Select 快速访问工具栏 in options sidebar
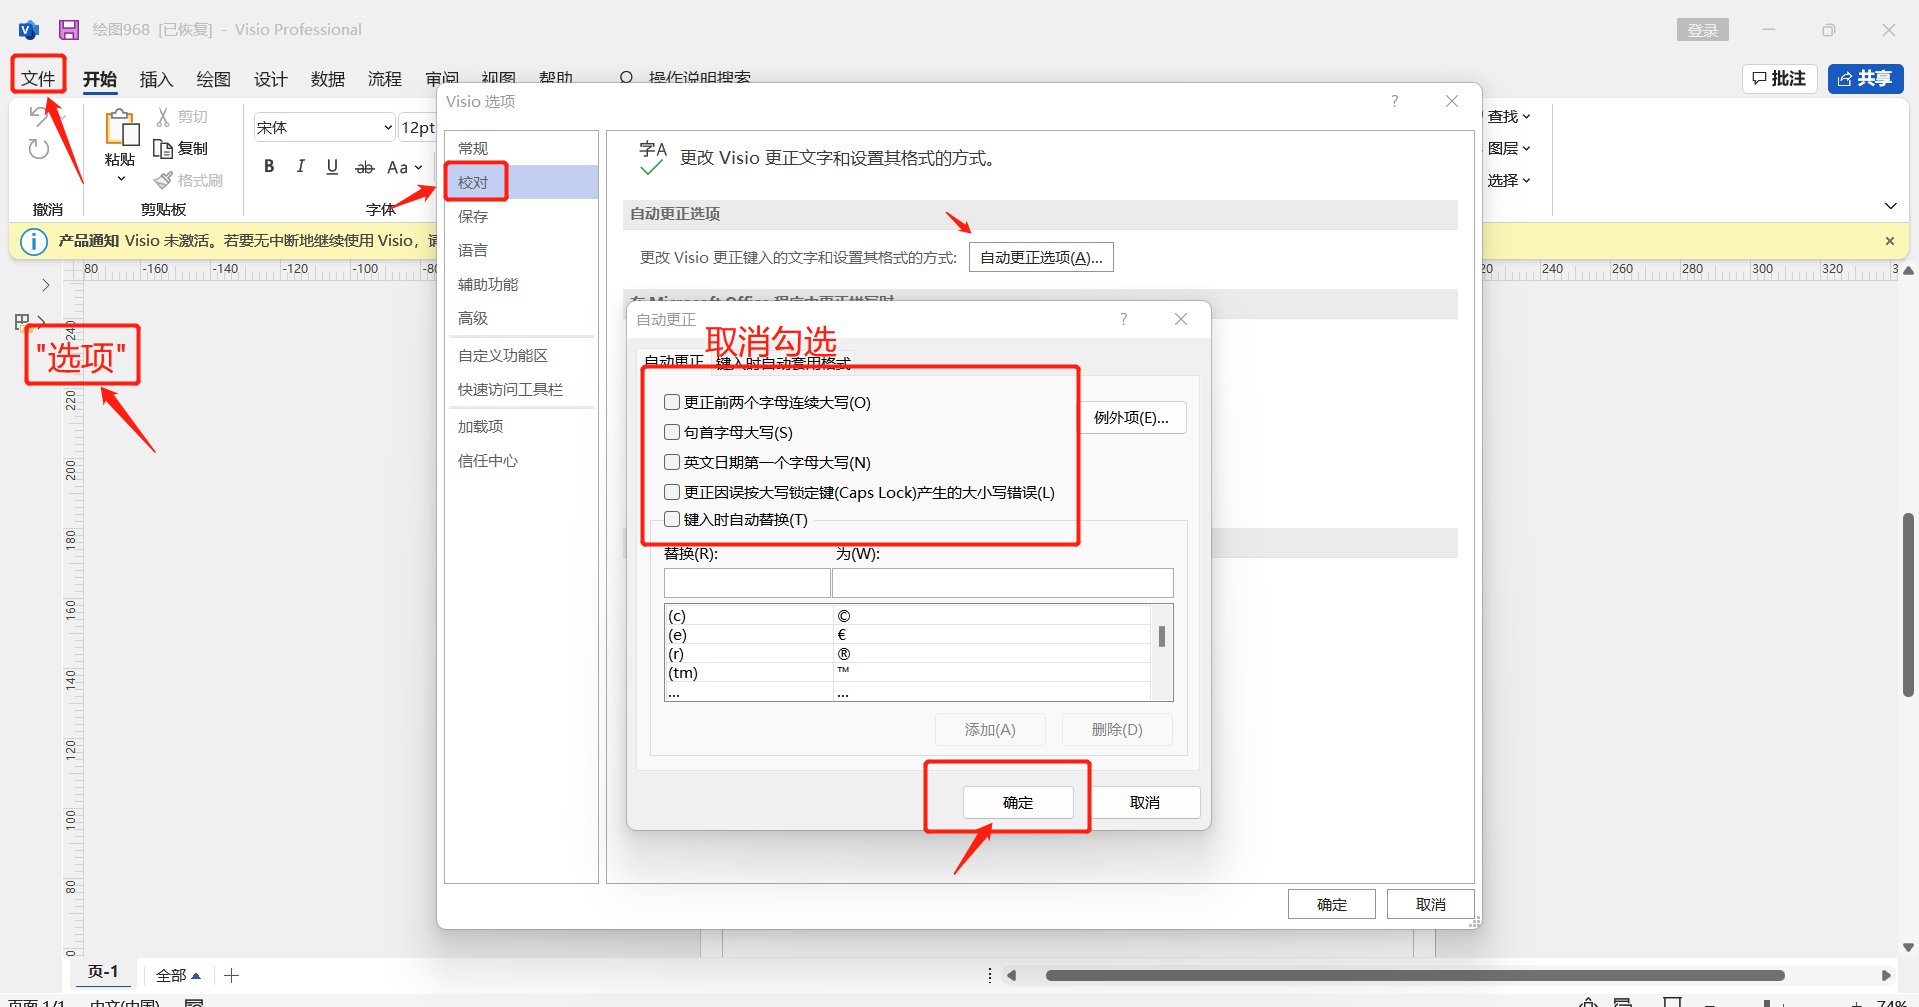 521,389
